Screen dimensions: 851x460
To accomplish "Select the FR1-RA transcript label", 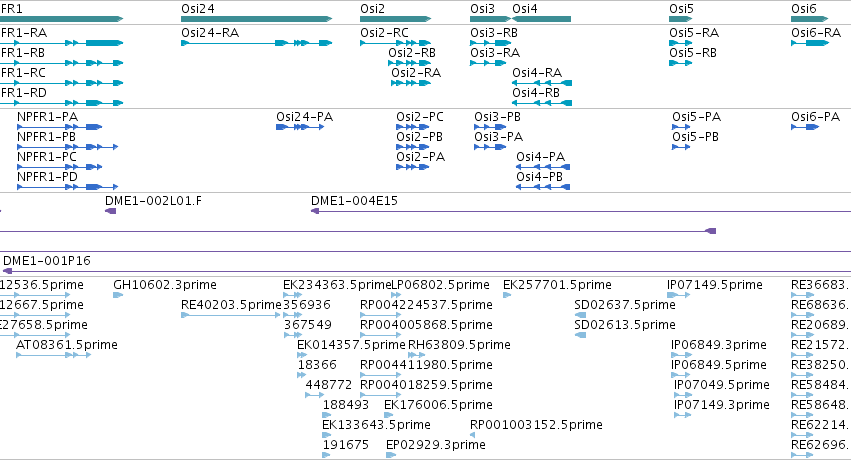I will point(24,33).
